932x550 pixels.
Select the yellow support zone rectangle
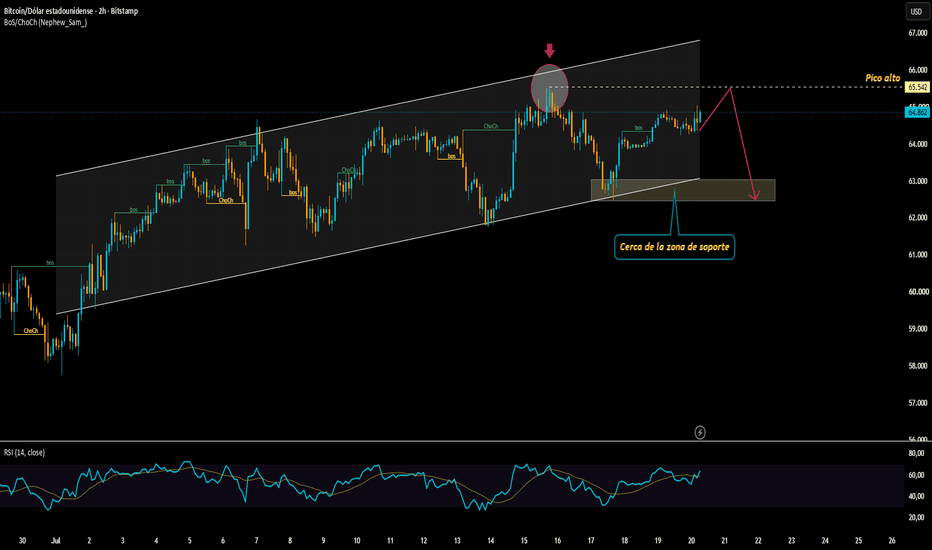pyautogui.click(x=683, y=190)
